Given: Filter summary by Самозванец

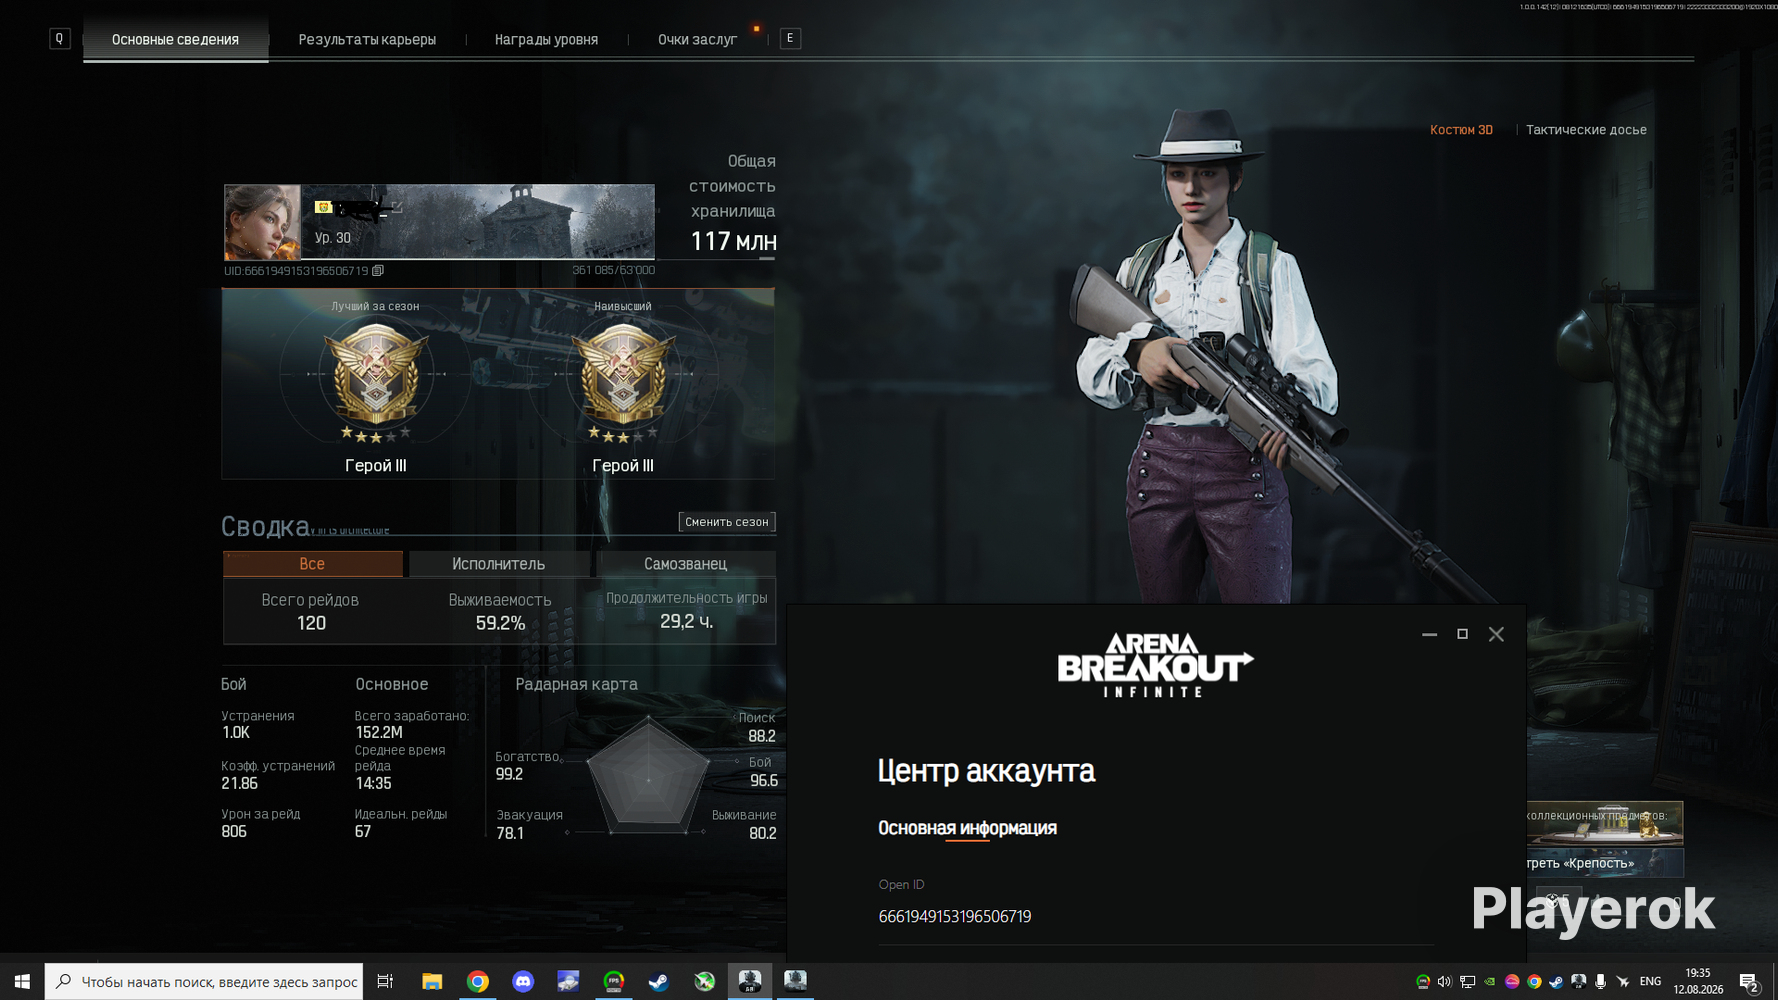Looking at the screenshot, I should click(x=685, y=564).
